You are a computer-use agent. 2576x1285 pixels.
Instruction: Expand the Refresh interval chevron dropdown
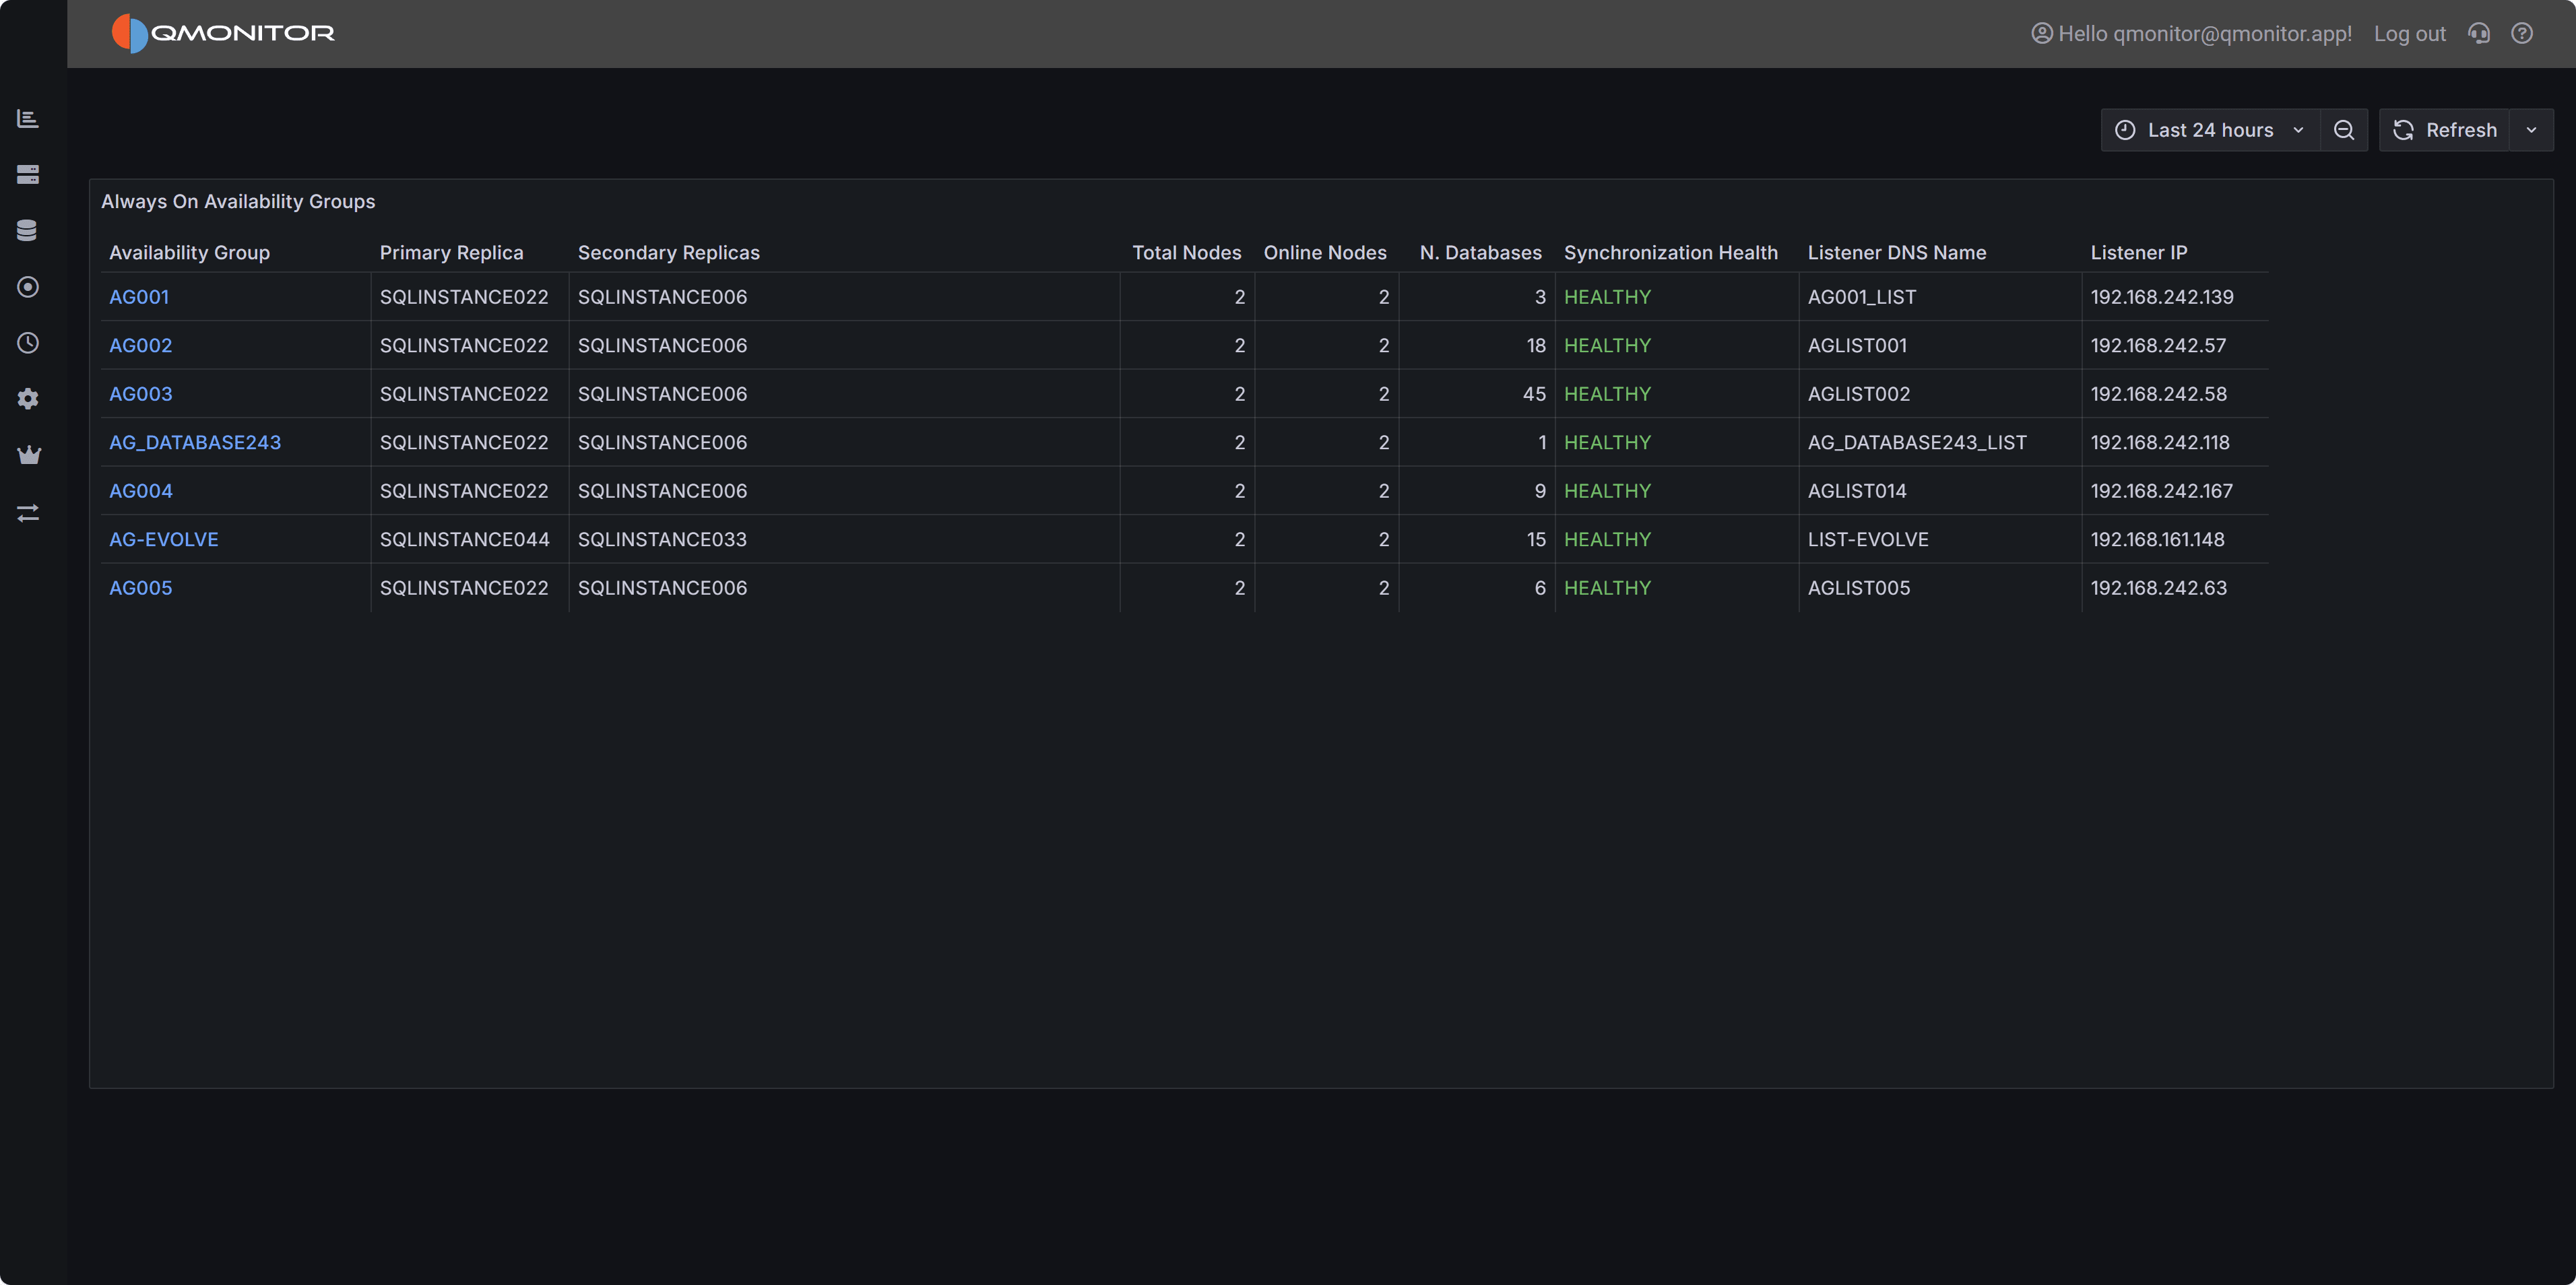pos(2533,129)
